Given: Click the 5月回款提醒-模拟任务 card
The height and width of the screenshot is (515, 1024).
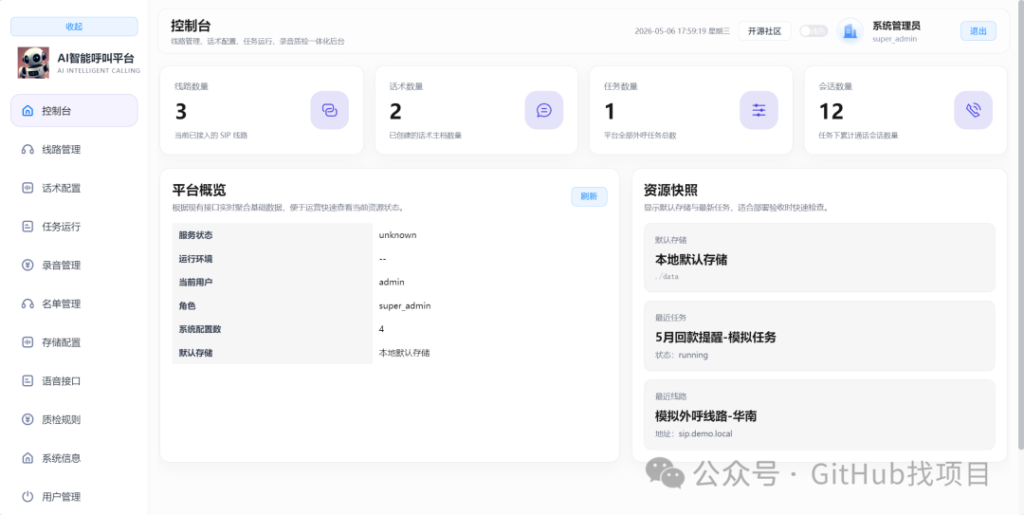Looking at the screenshot, I should pos(819,336).
